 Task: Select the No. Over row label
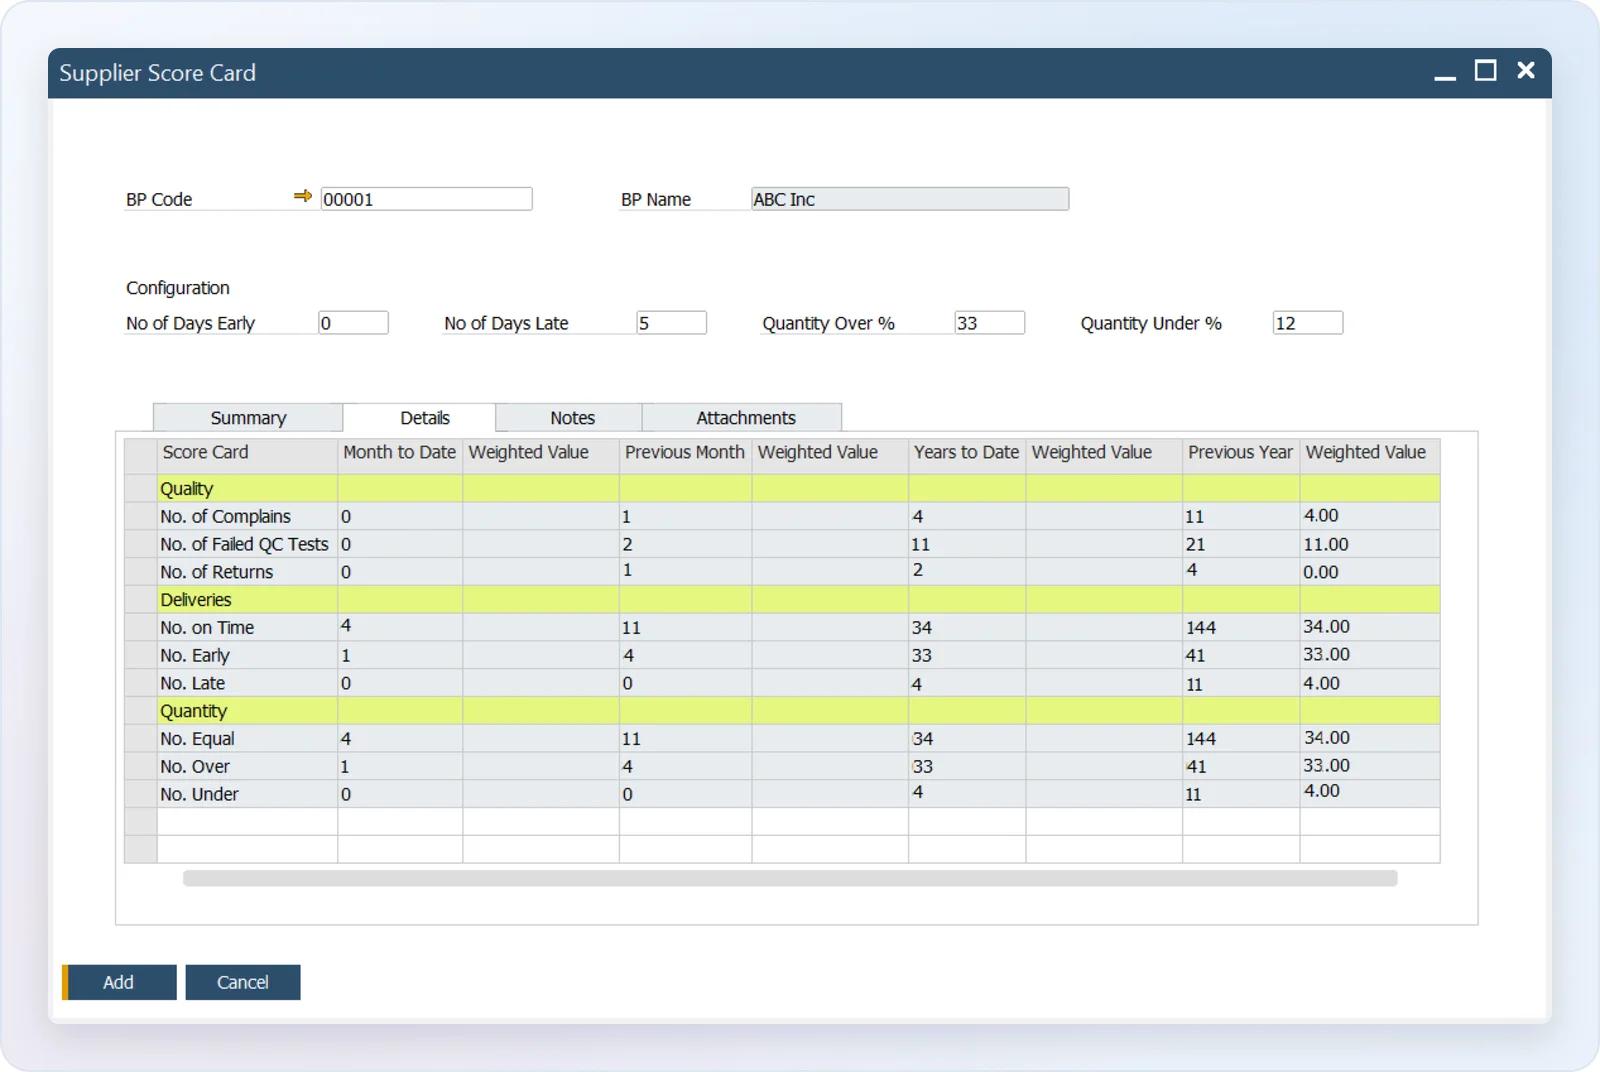195,767
